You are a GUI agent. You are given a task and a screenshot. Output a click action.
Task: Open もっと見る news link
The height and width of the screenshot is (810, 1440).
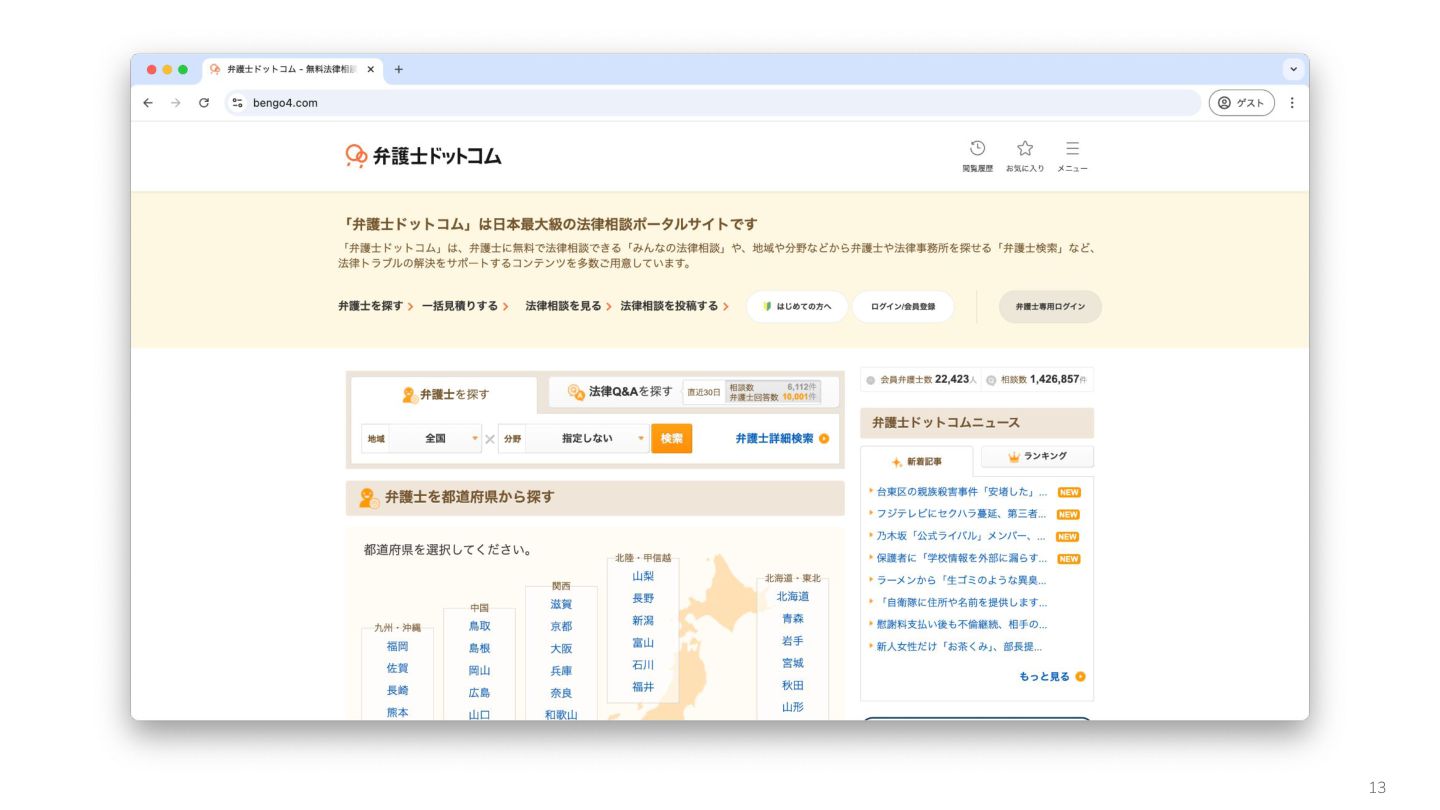tap(1052, 677)
